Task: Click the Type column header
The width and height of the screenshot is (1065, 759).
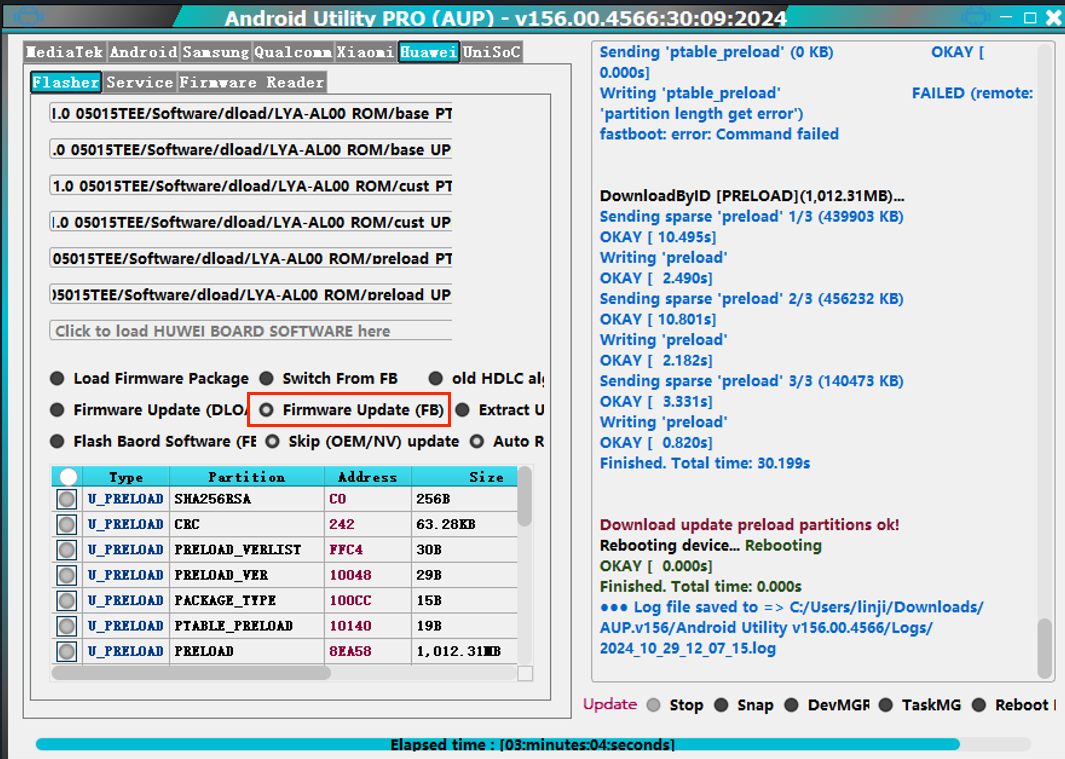Action: pyautogui.click(x=126, y=477)
